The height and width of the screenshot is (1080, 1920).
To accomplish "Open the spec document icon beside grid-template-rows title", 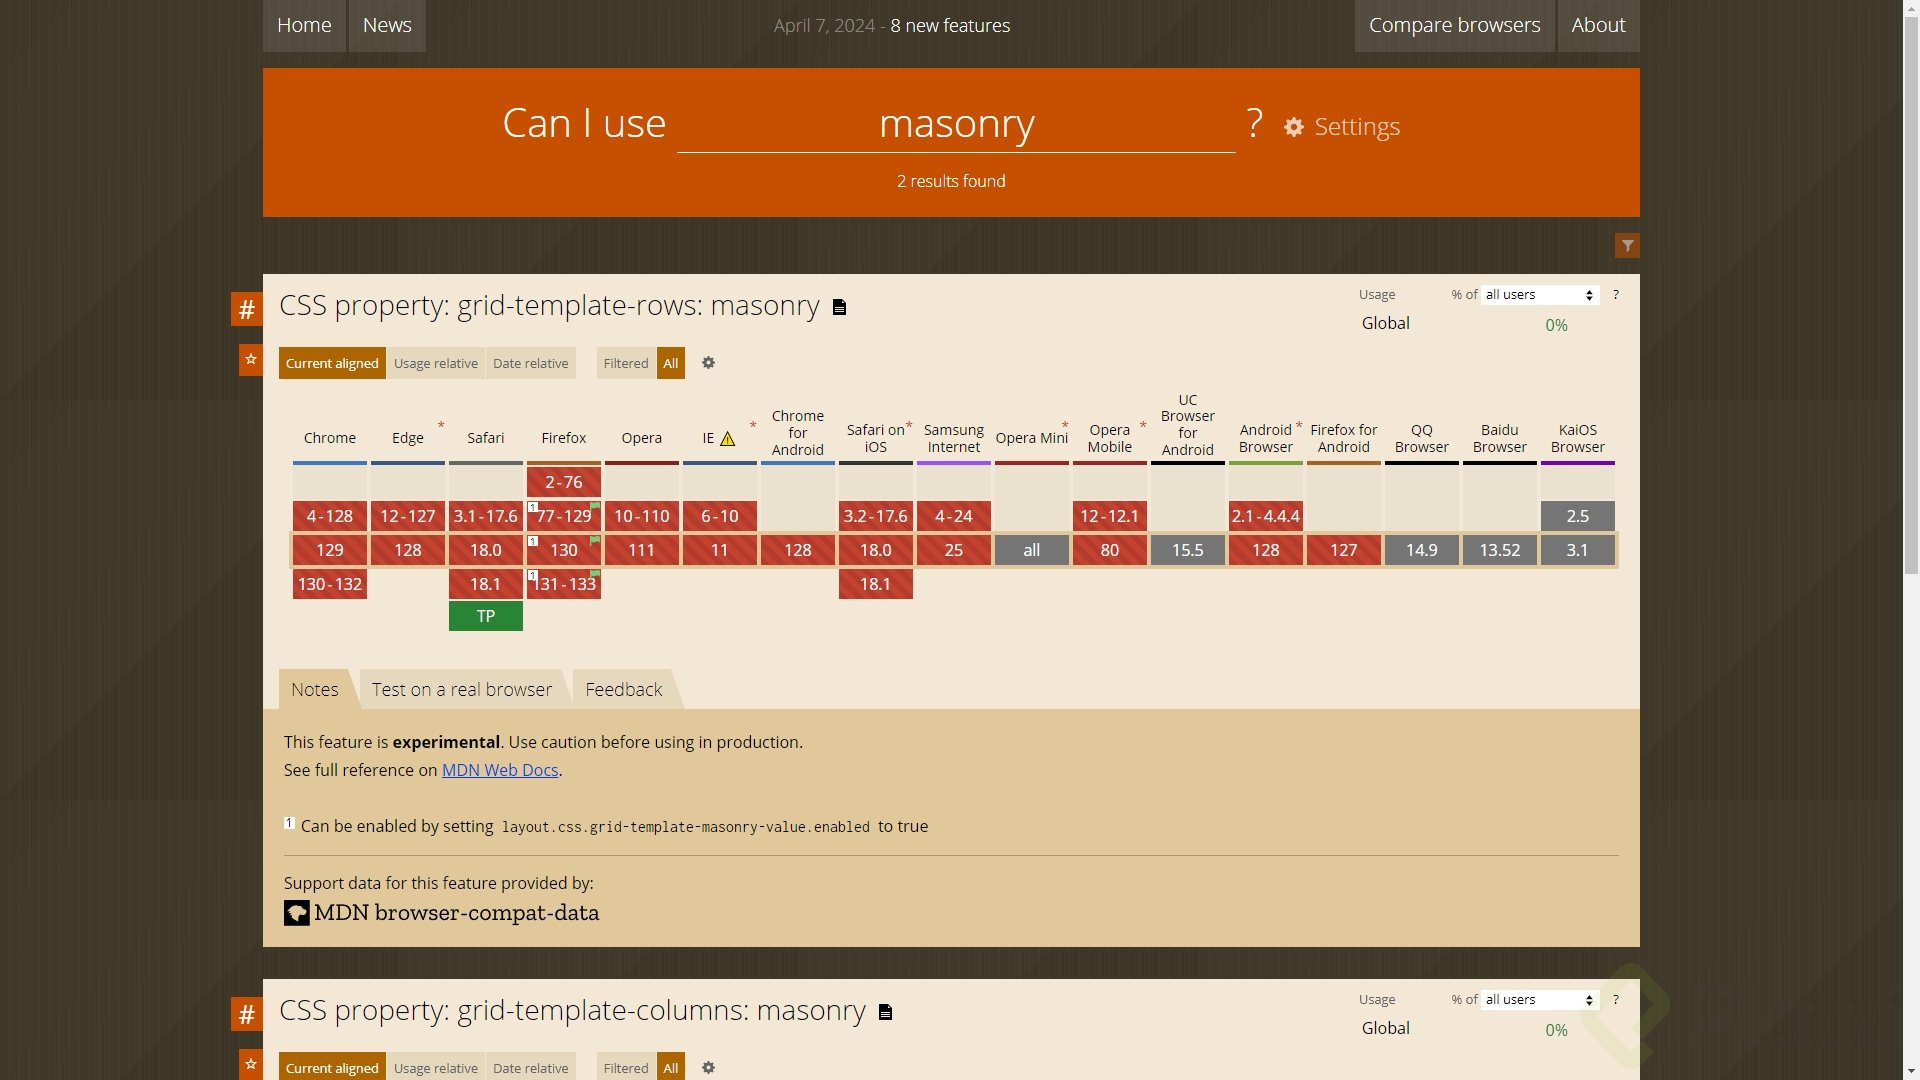I will [840, 308].
